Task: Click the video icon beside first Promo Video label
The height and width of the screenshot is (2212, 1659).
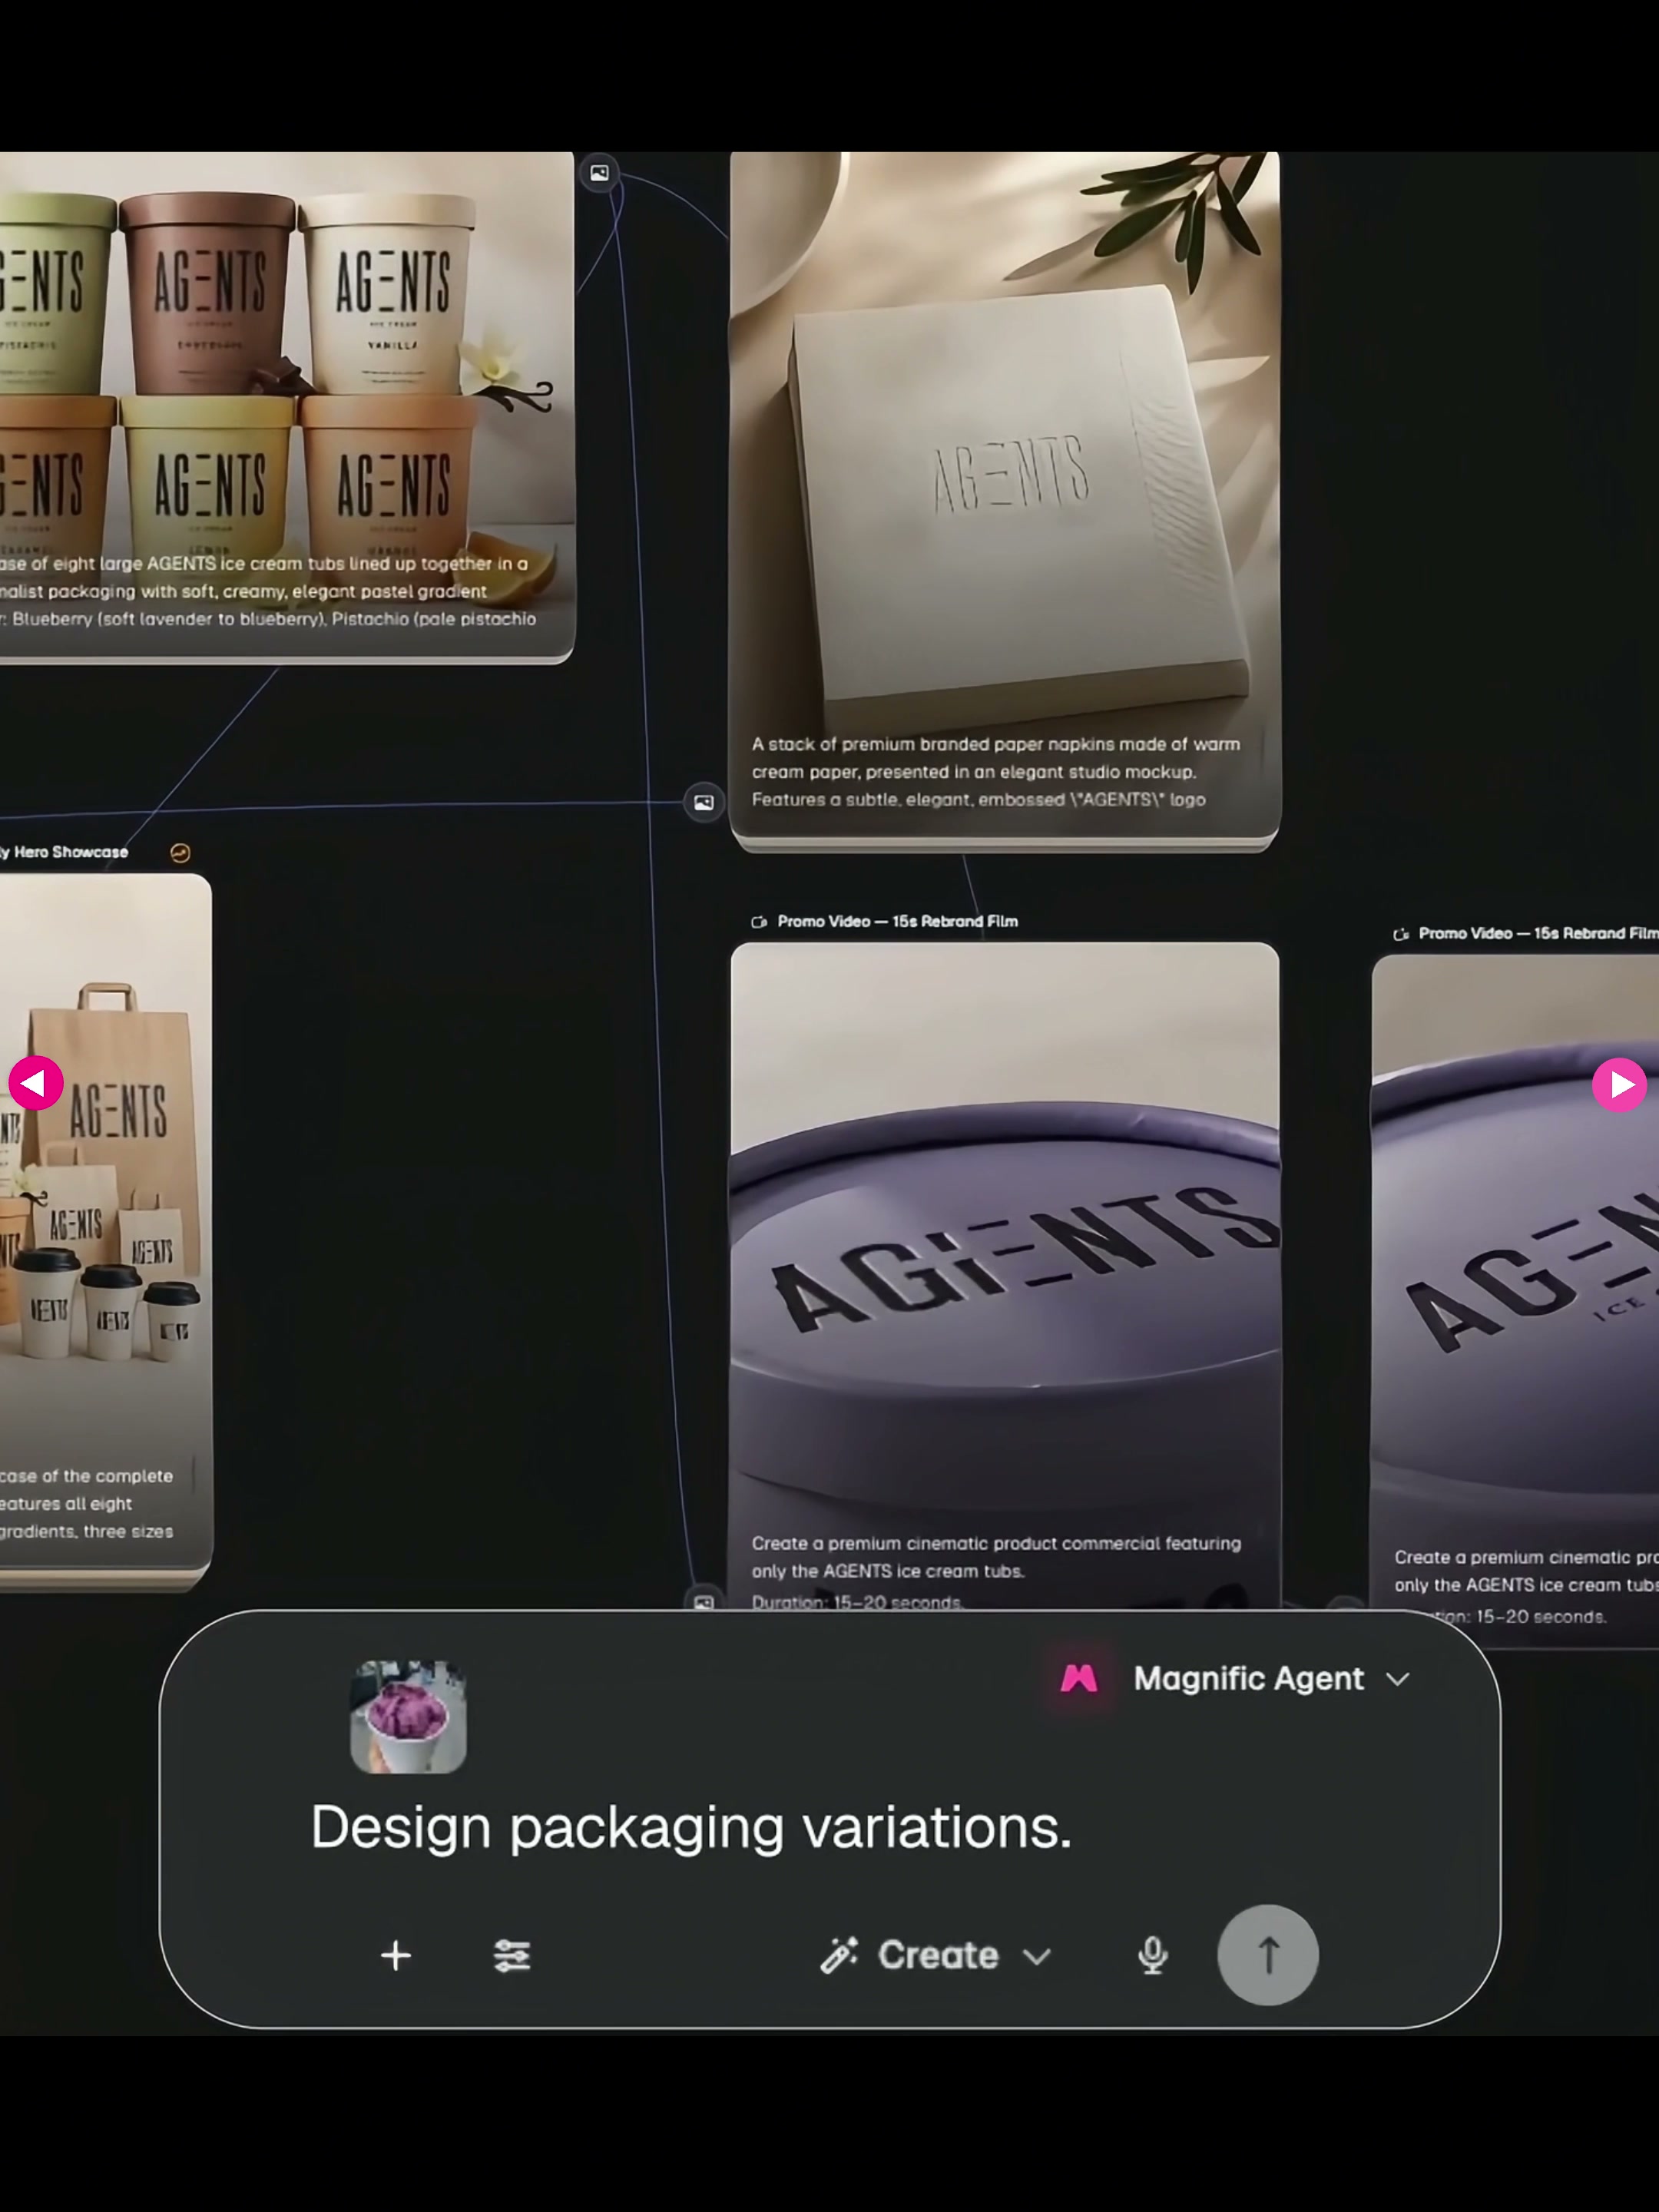Action: (x=759, y=922)
